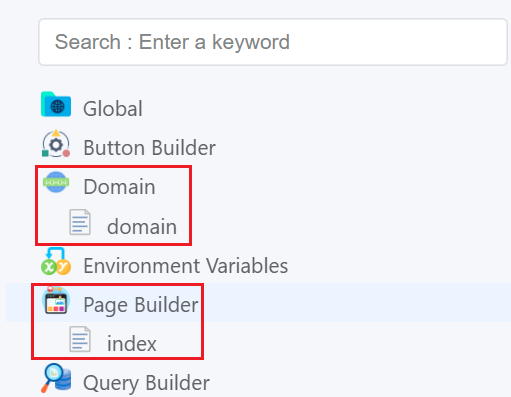Click the document icon beside domain
511x397 pixels.
[x=80, y=222]
